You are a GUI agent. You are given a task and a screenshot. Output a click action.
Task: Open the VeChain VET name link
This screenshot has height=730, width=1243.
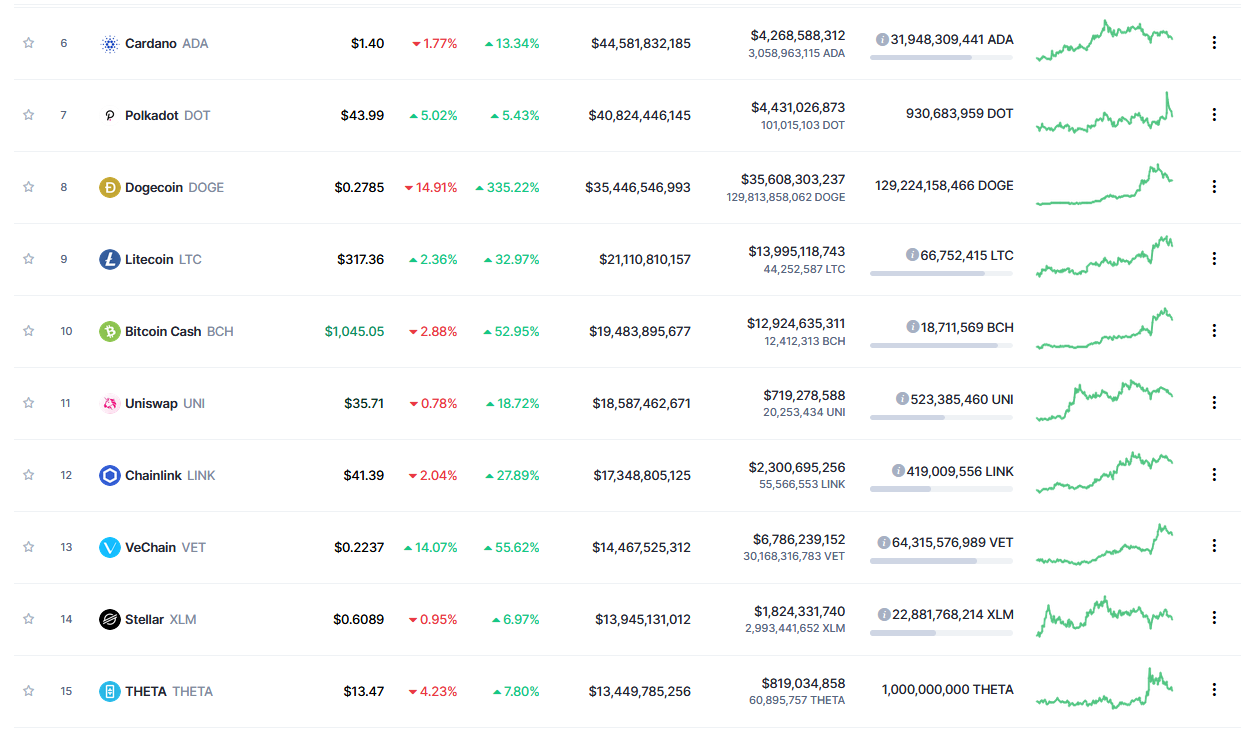(165, 548)
